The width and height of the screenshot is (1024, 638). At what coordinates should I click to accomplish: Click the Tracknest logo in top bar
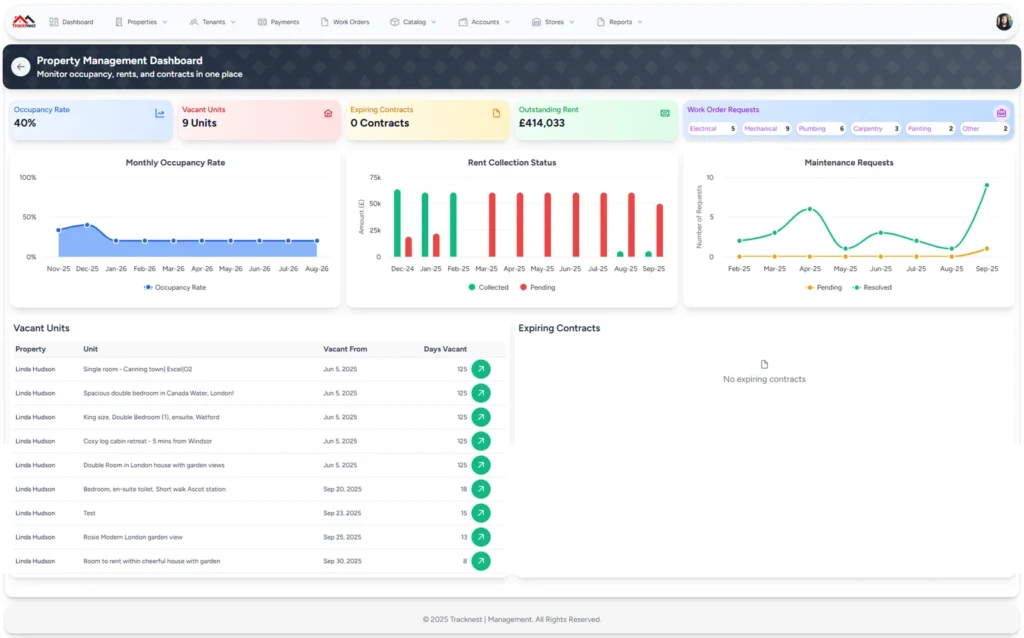pyautogui.click(x=24, y=21)
